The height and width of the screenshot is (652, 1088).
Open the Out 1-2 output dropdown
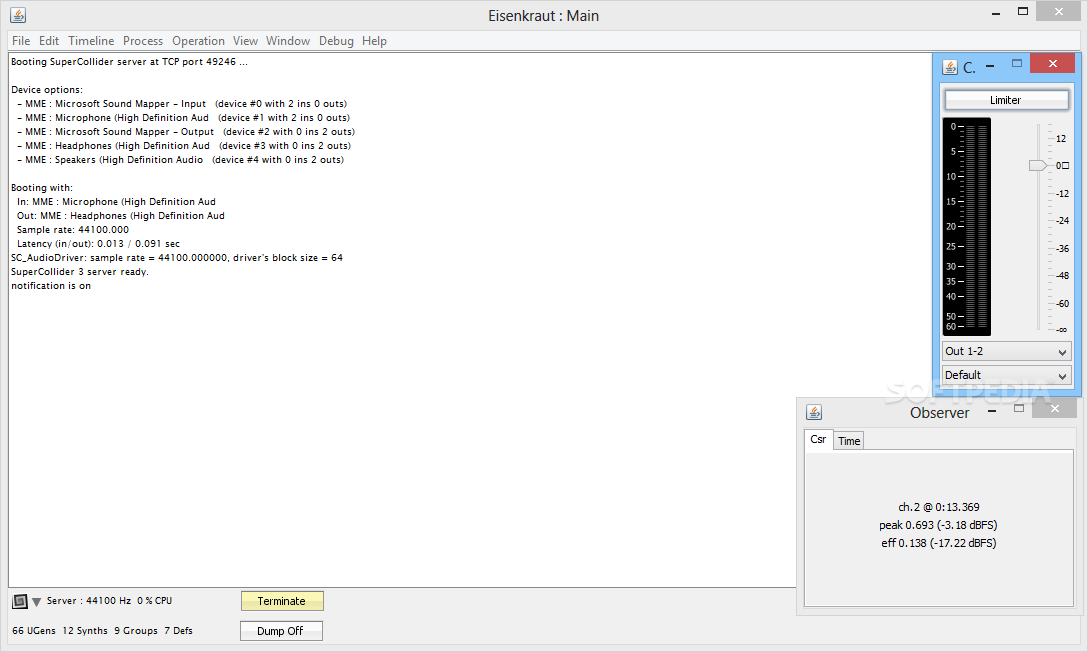[x=1006, y=352]
